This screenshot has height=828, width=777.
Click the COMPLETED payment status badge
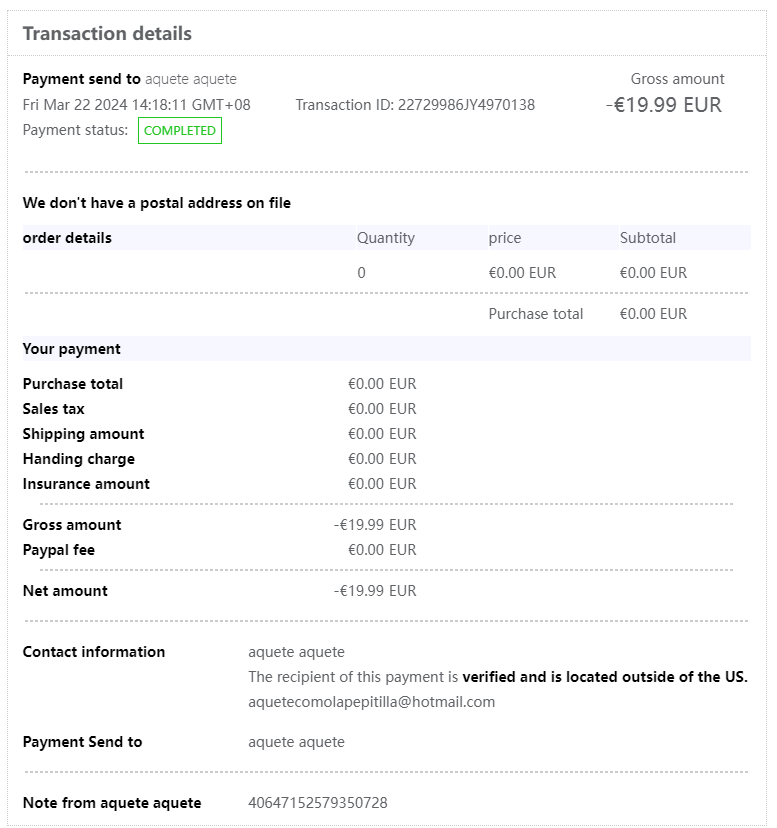pos(180,131)
